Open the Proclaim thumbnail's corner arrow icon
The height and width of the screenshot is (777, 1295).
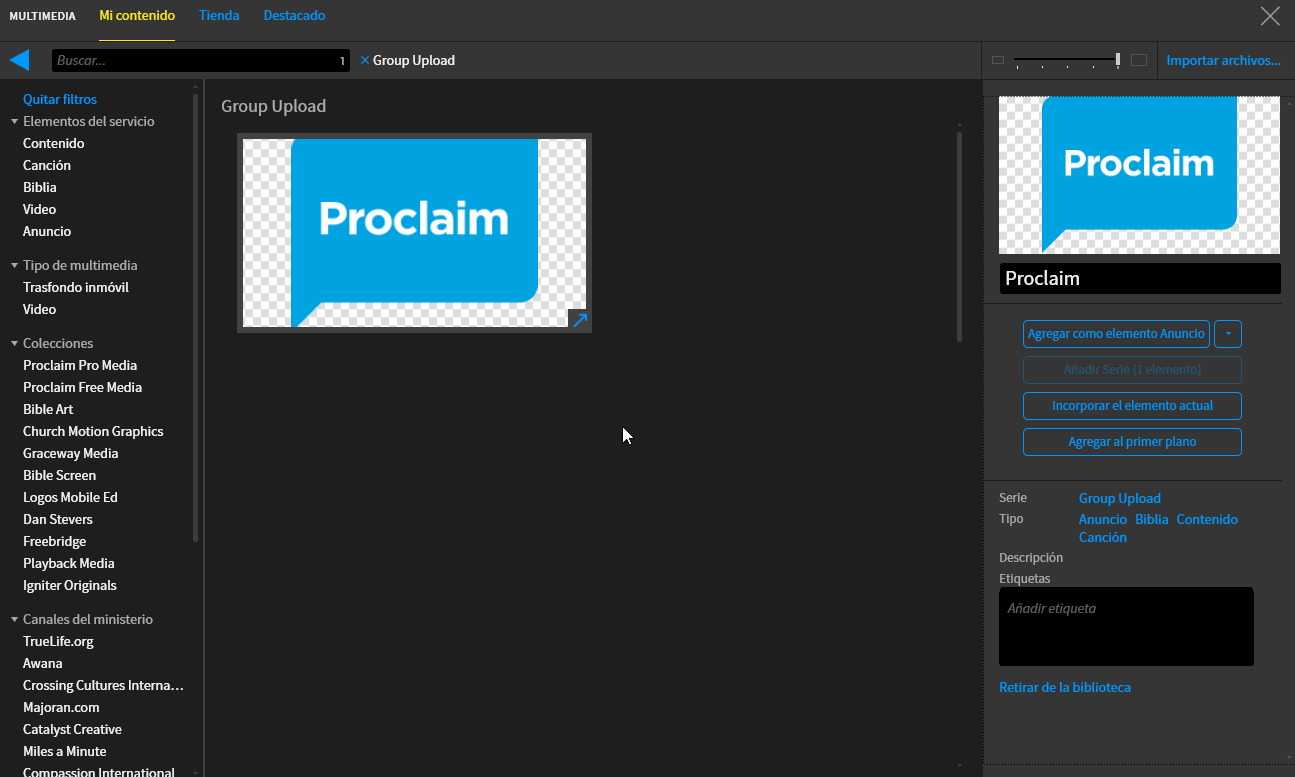tap(579, 320)
